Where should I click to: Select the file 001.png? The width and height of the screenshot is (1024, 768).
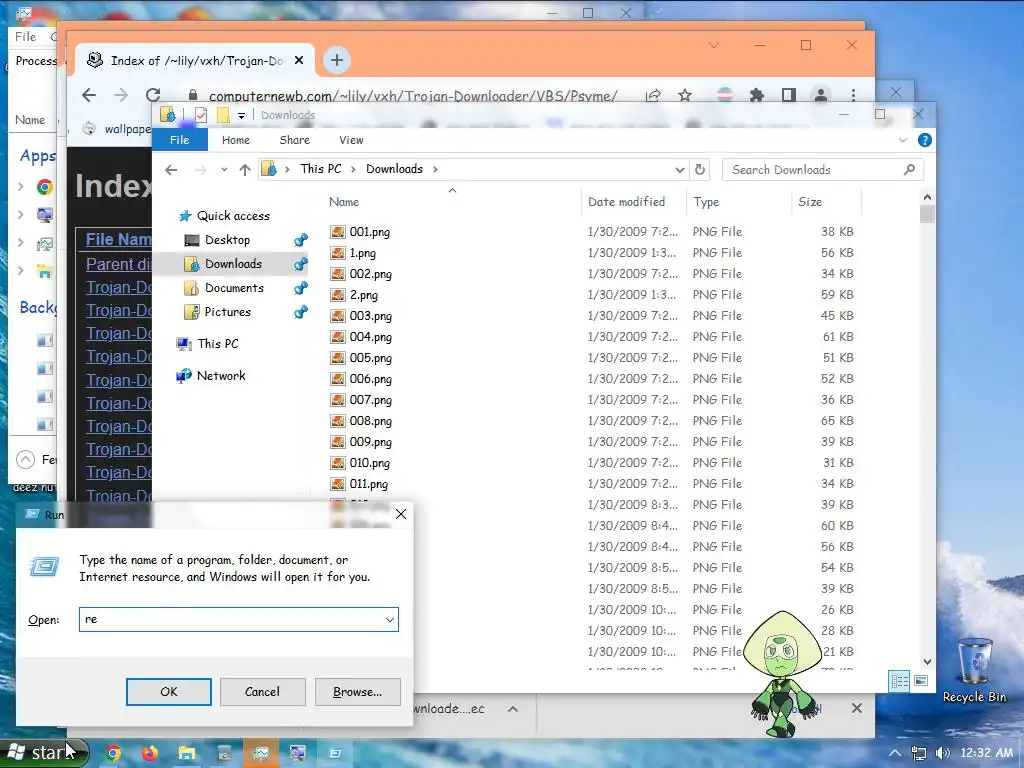tap(369, 232)
